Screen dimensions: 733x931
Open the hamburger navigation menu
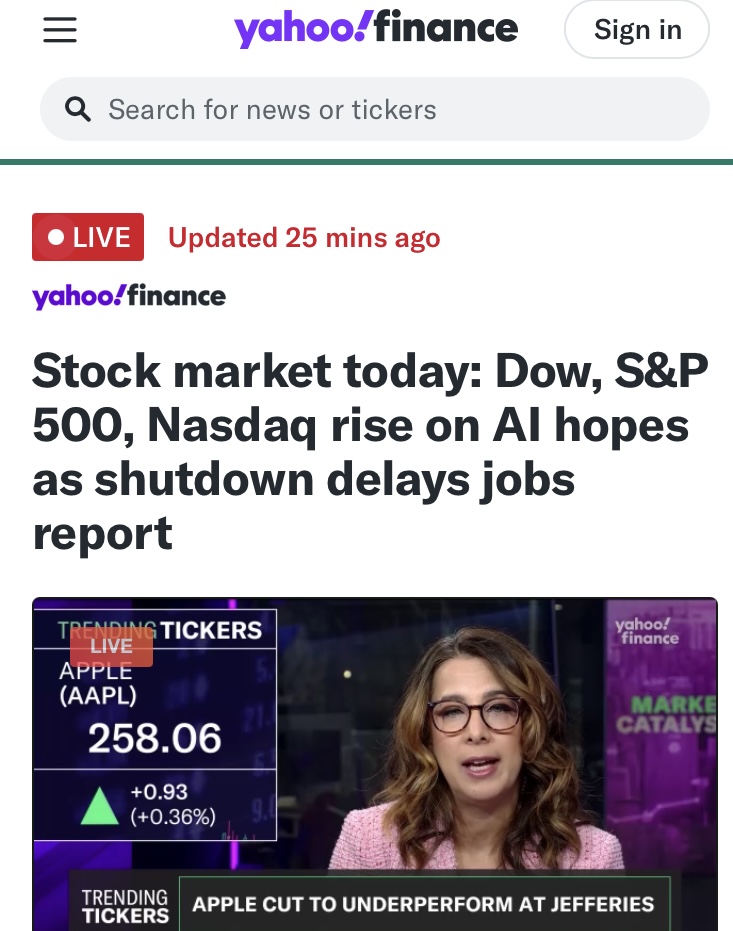point(60,31)
